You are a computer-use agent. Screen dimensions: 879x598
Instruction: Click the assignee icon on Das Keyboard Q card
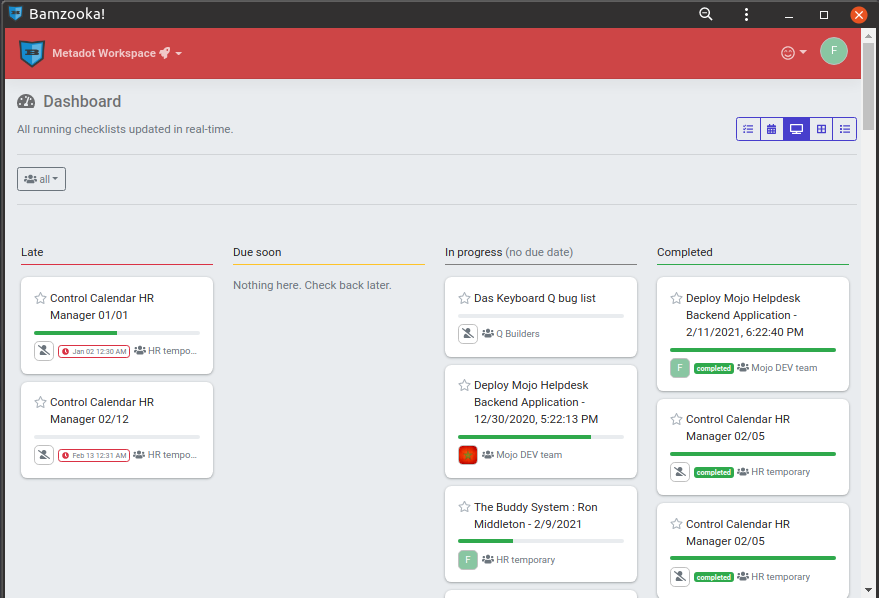(467, 333)
